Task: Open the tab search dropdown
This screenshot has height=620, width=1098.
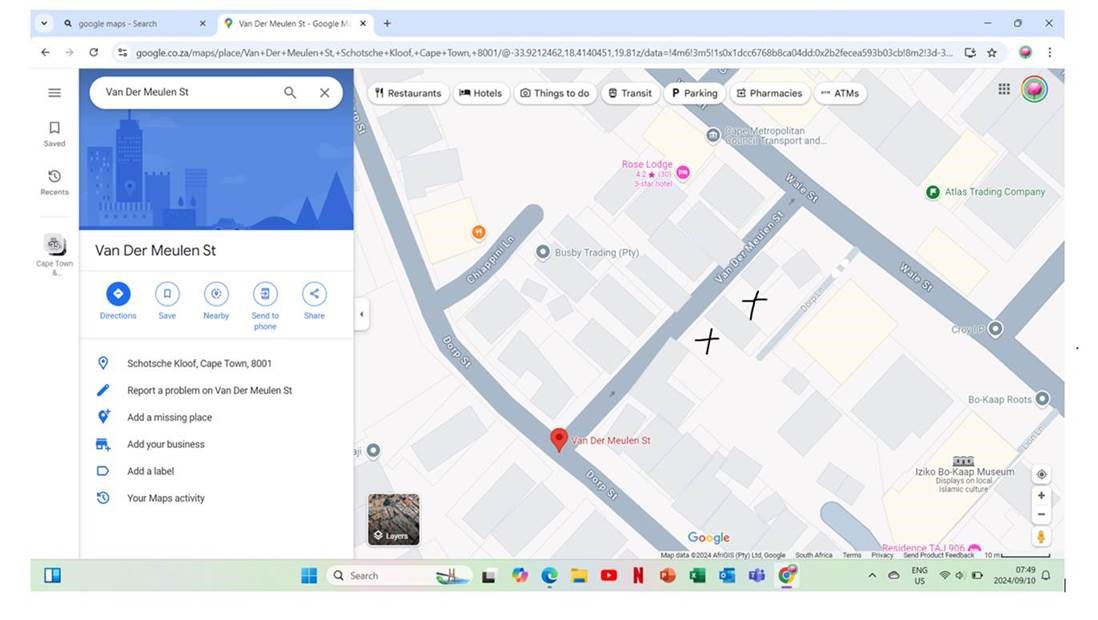Action: pos(43,23)
